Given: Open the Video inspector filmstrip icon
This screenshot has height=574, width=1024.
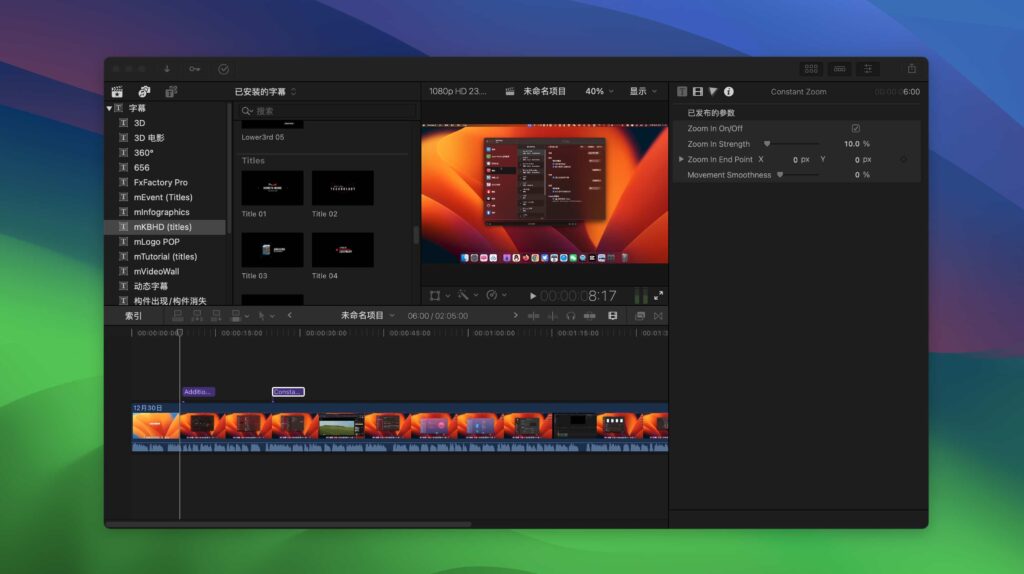Looking at the screenshot, I should click(697, 91).
